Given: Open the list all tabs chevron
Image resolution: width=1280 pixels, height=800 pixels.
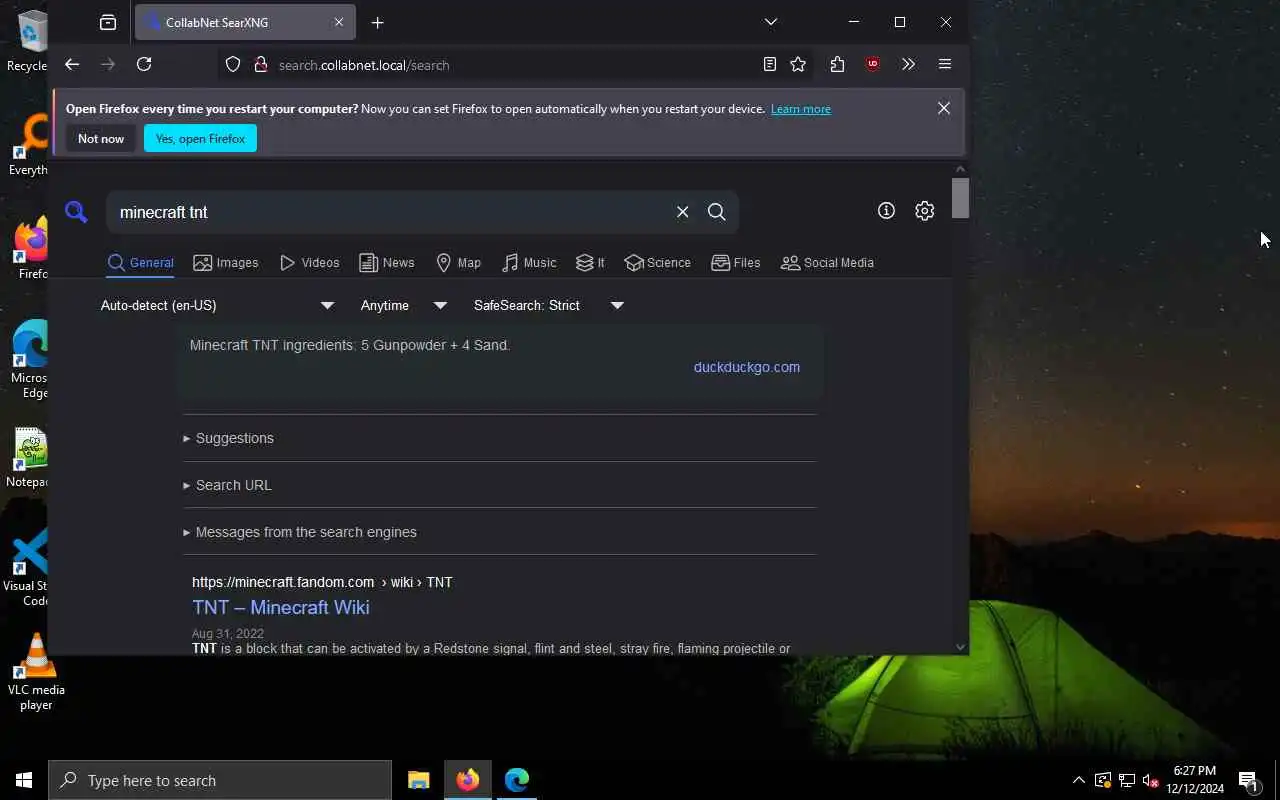Looking at the screenshot, I should tap(770, 22).
